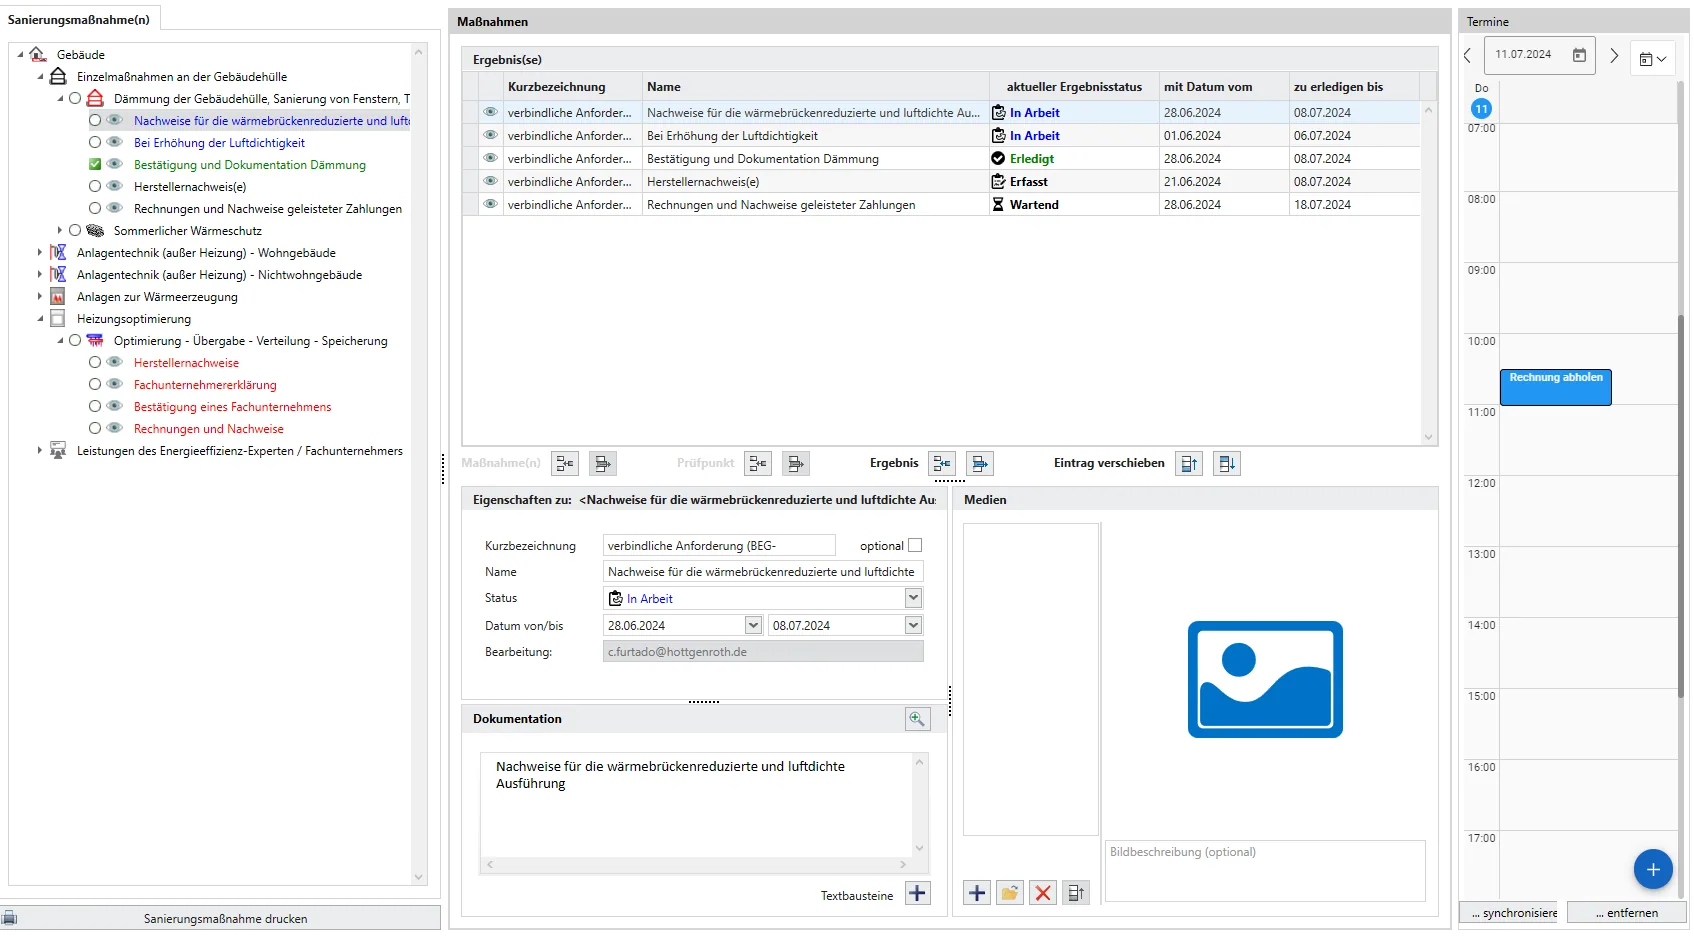Click the blue plus button in calendar
This screenshot has width=1694, height=936.
(x=1652, y=869)
